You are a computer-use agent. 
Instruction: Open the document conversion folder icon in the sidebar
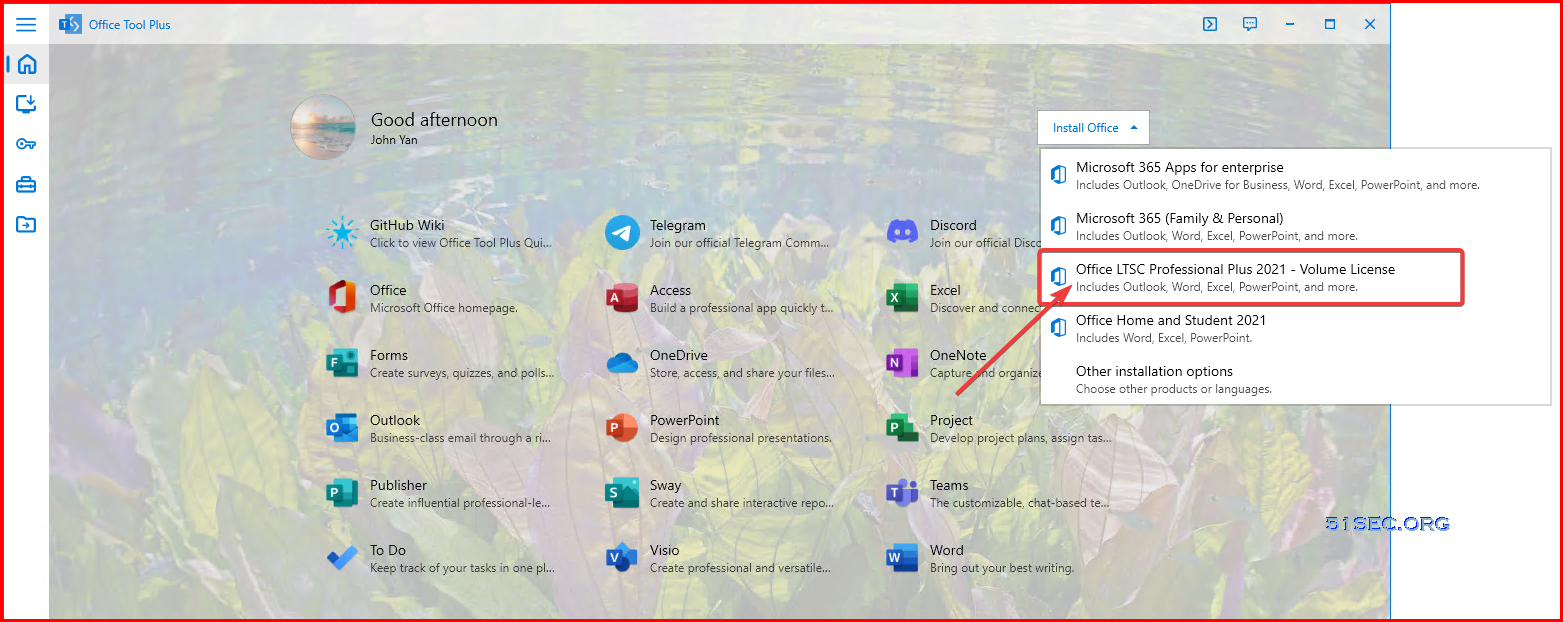pyautogui.click(x=27, y=224)
